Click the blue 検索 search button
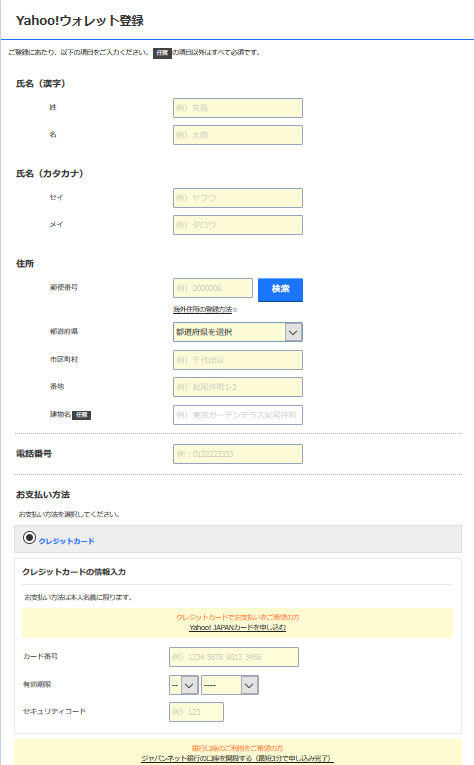The image size is (474, 765). [280, 290]
